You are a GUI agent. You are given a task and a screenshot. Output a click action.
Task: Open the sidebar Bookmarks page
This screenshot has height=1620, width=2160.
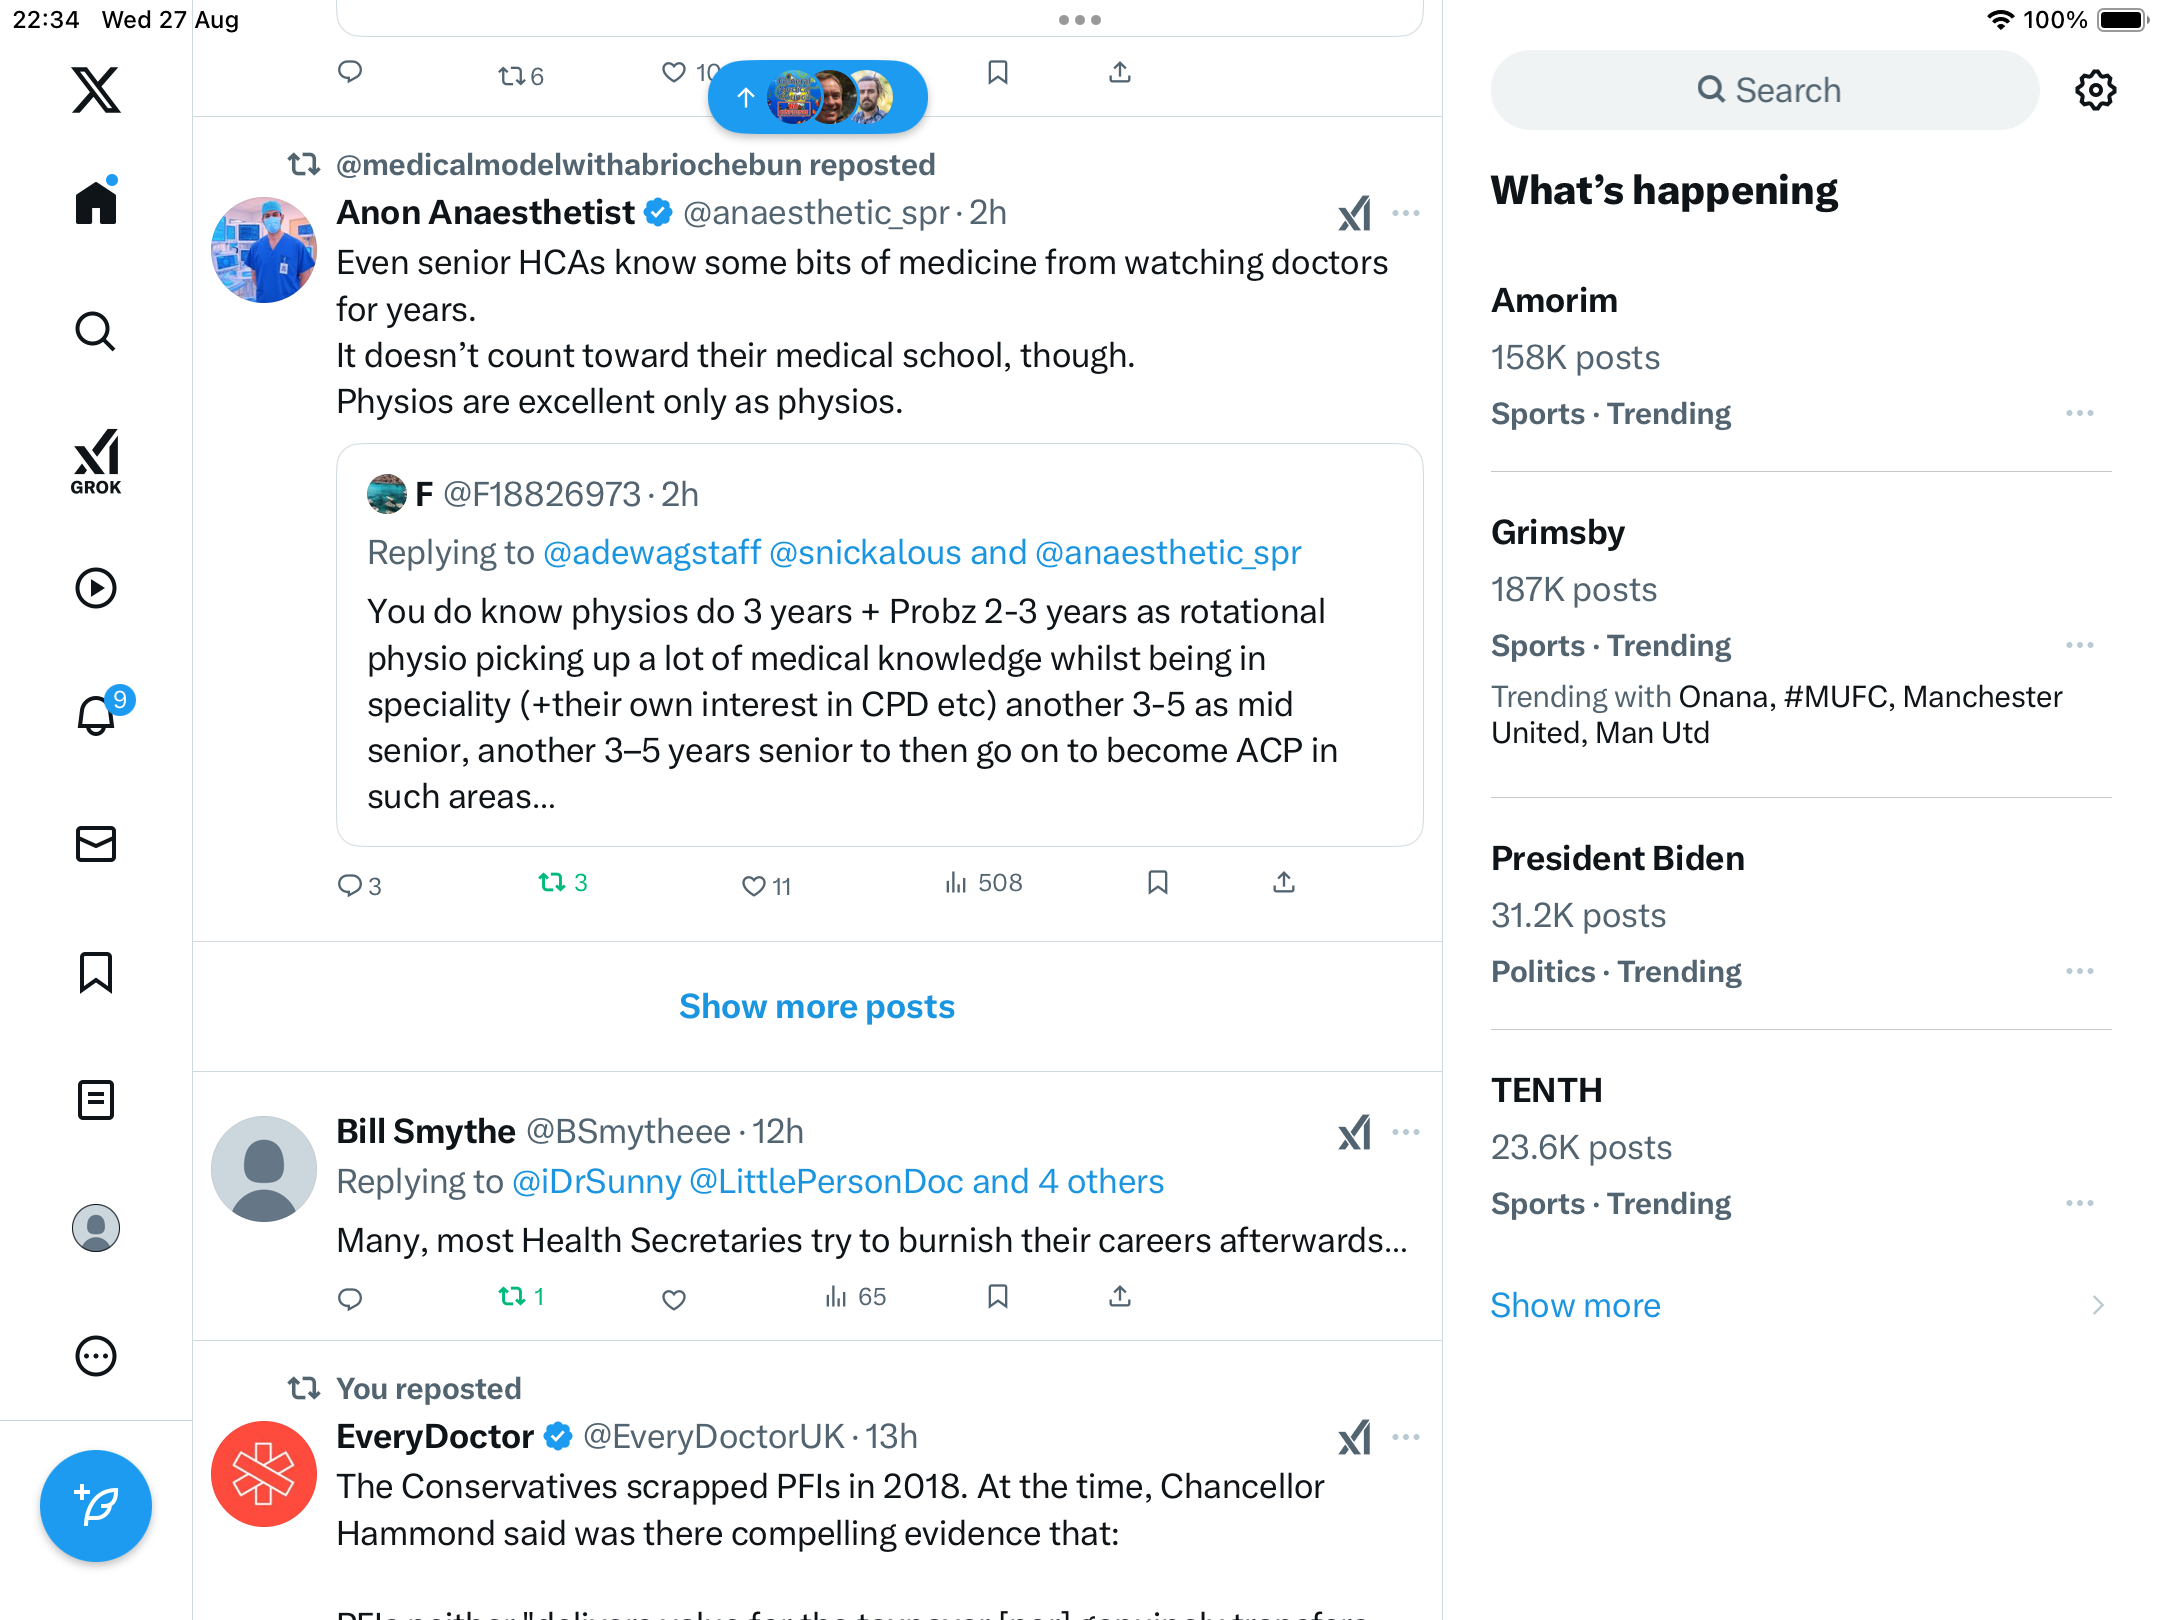[96, 972]
